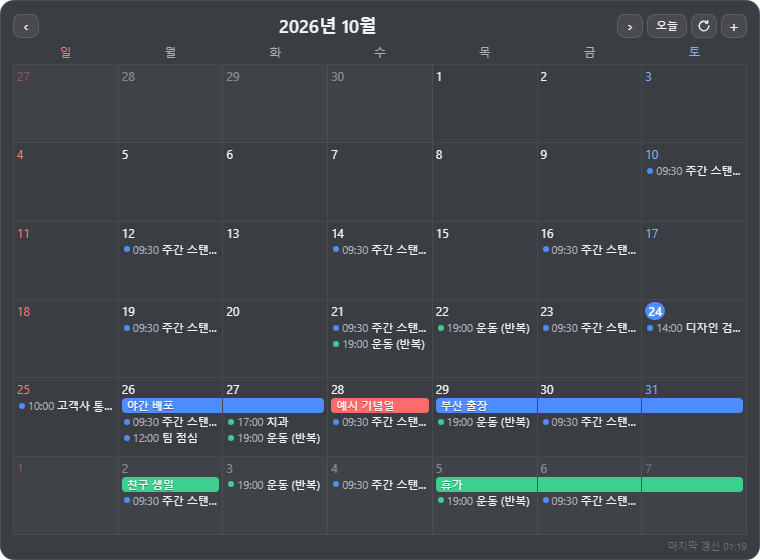Open 09:30 주간 스탠... event on the 10th

click(x=694, y=171)
